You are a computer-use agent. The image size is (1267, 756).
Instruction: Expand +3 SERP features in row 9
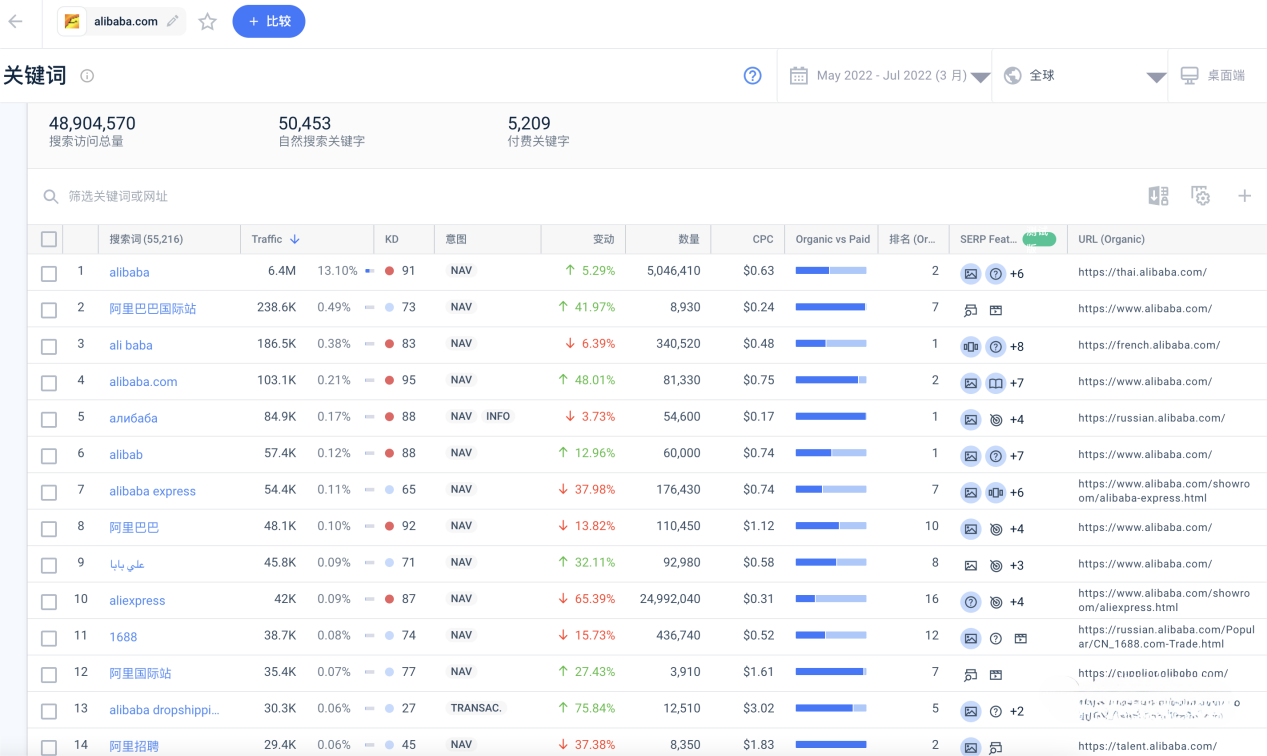tap(1016, 566)
